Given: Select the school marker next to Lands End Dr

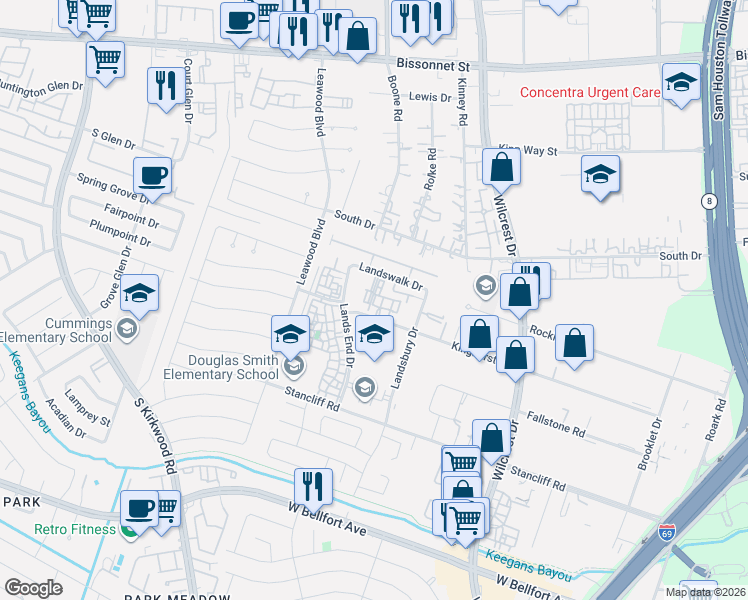Looking at the screenshot, I should click(374, 334).
